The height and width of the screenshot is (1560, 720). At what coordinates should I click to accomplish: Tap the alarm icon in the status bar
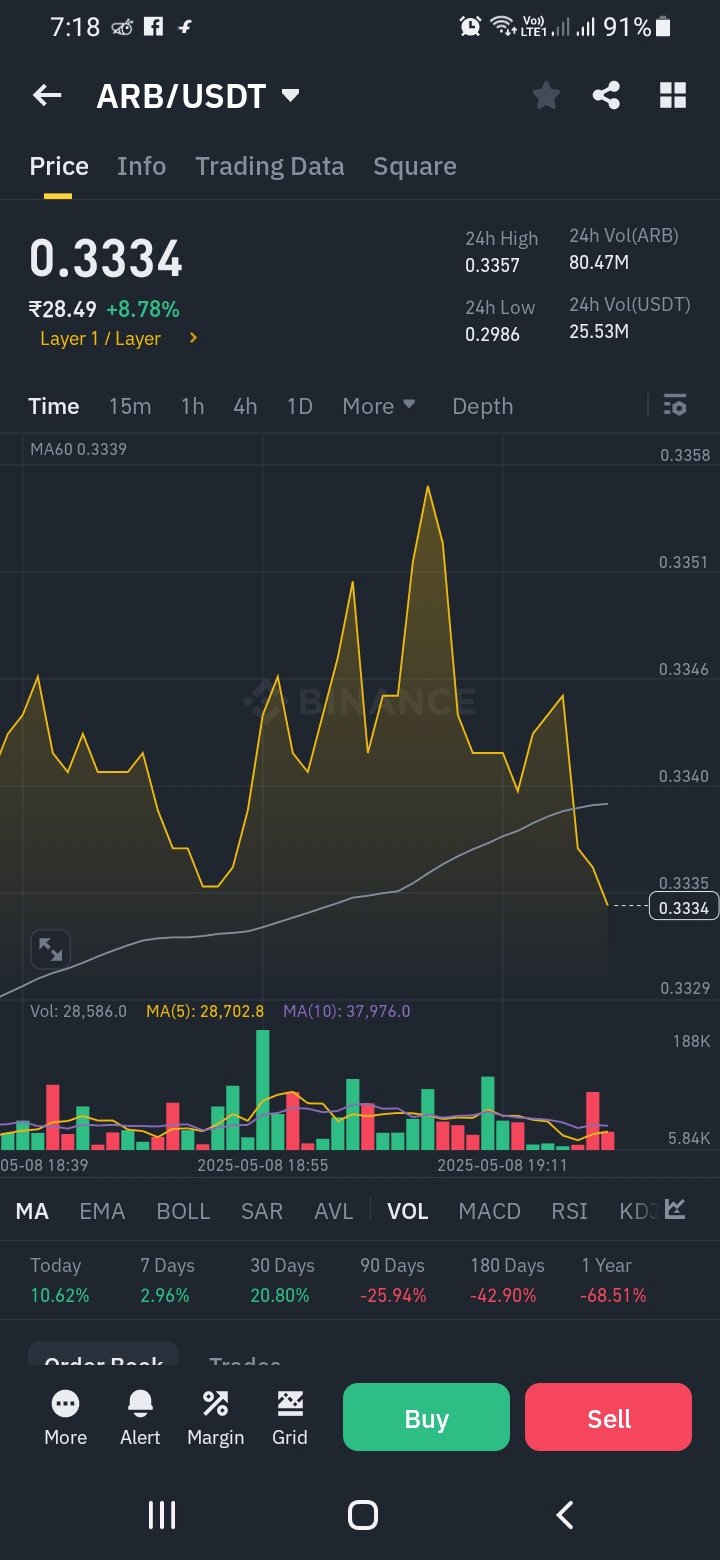coord(470,27)
